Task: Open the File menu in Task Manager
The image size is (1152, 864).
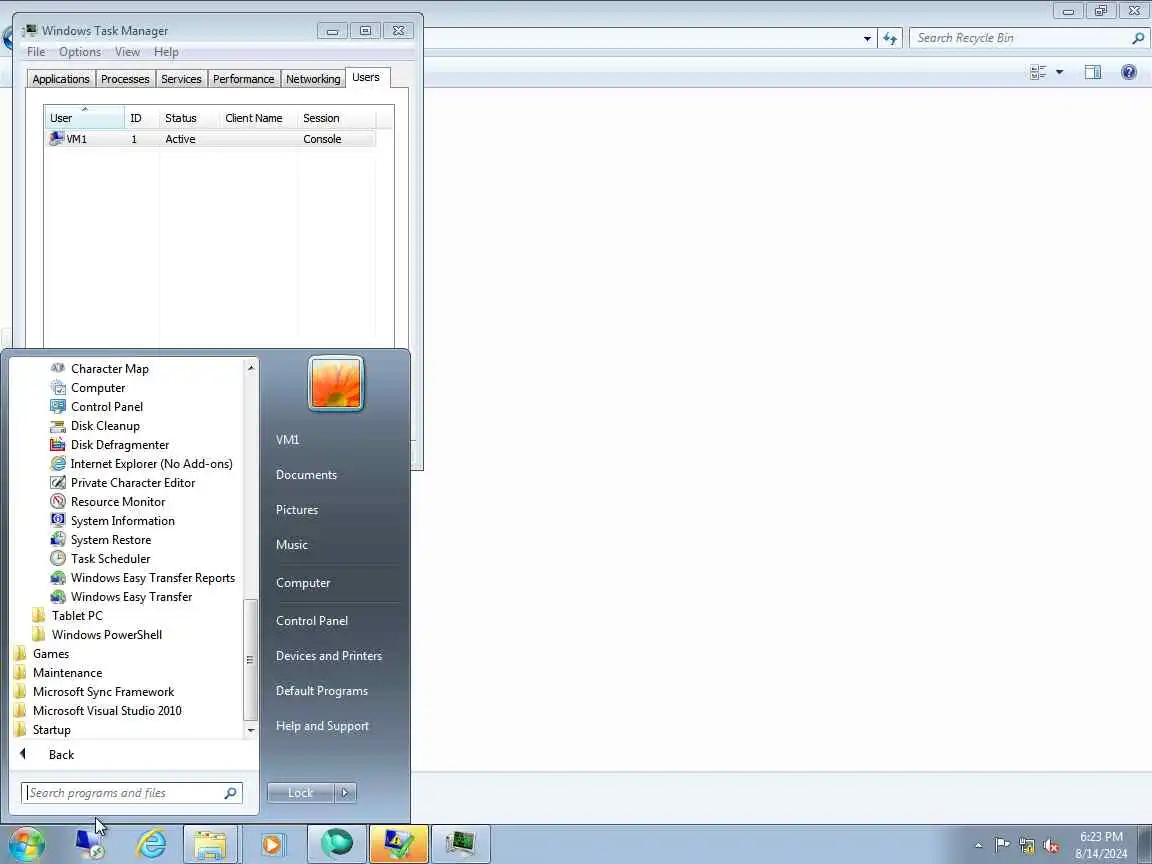Action: tap(36, 51)
